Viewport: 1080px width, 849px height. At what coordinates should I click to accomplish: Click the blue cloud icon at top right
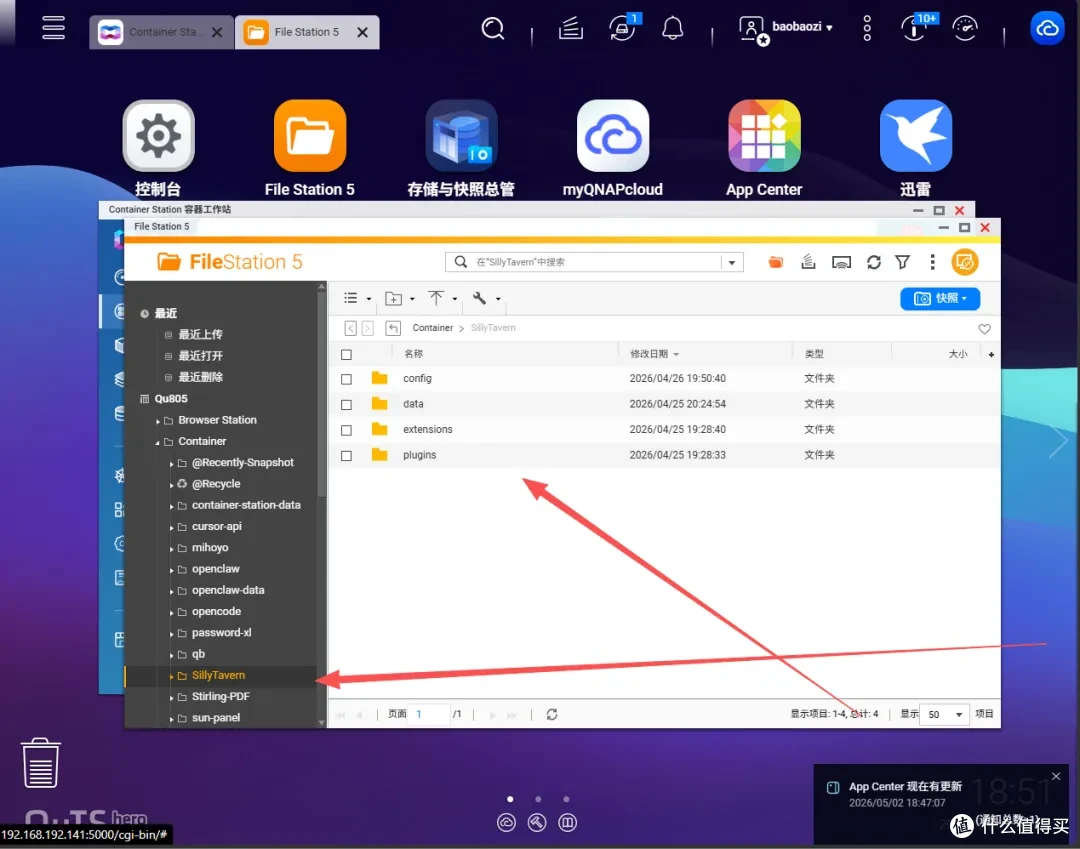click(x=1047, y=29)
